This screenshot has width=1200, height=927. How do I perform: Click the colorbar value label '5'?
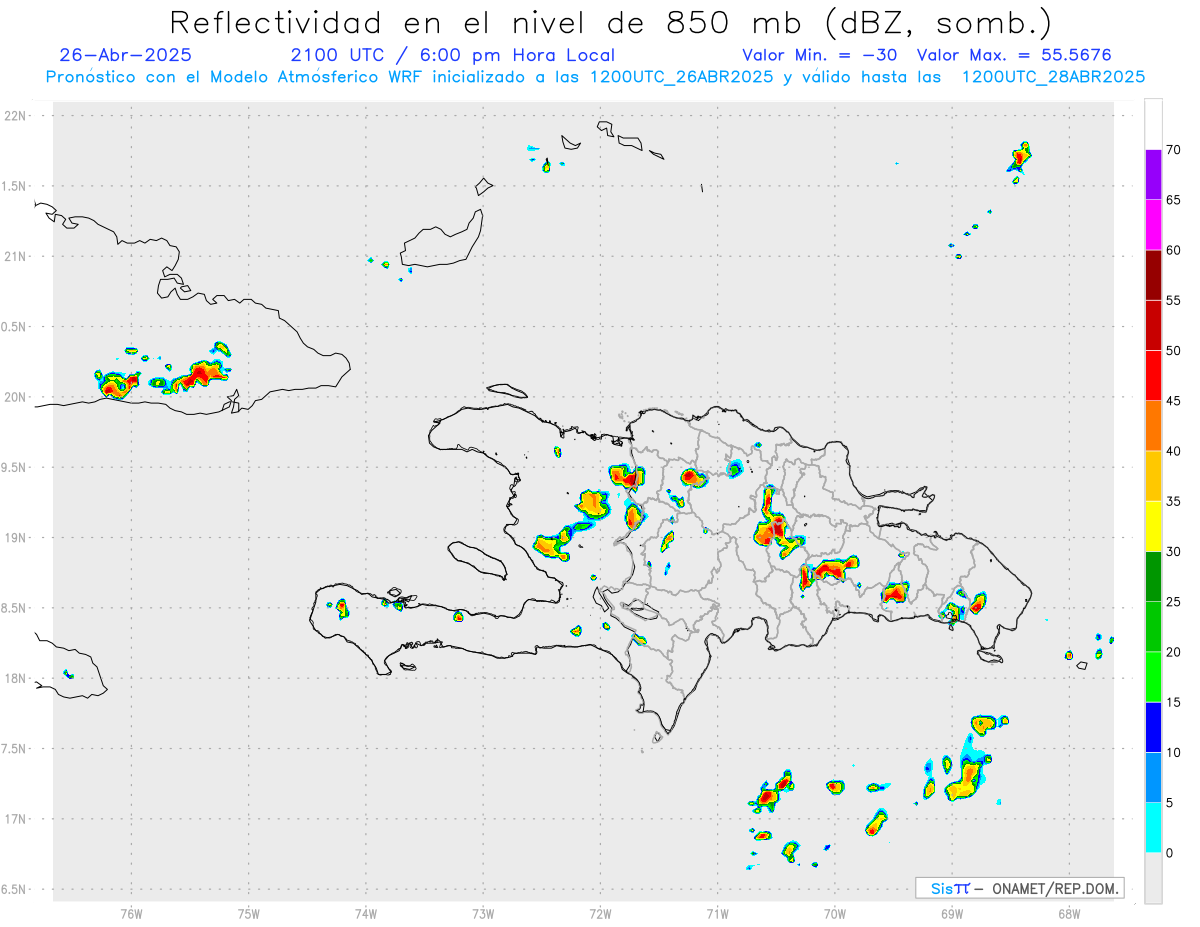point(1169,803)
